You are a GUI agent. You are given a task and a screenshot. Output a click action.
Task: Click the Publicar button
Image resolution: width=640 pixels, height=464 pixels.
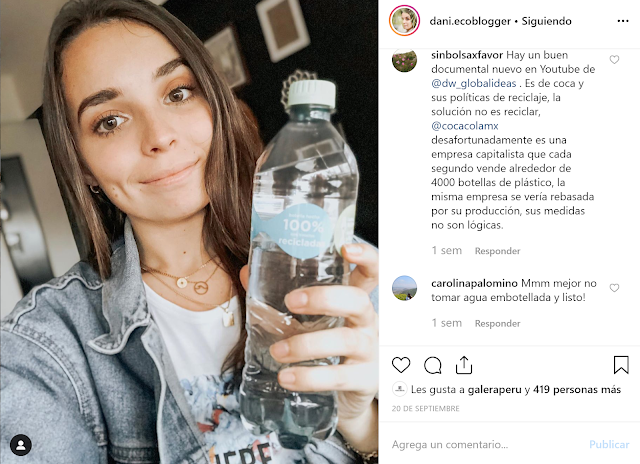(x=609, y=444)
